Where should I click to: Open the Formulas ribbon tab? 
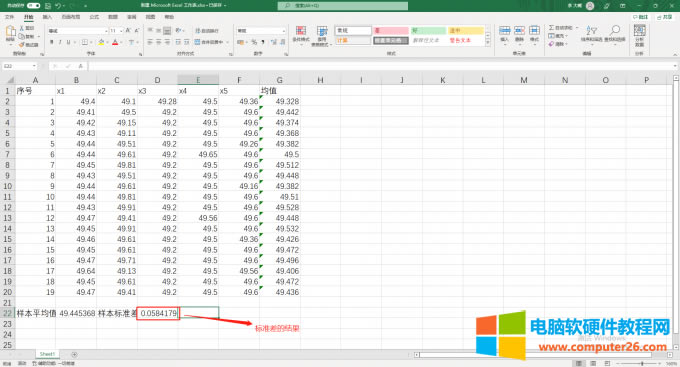click(94, 17)
